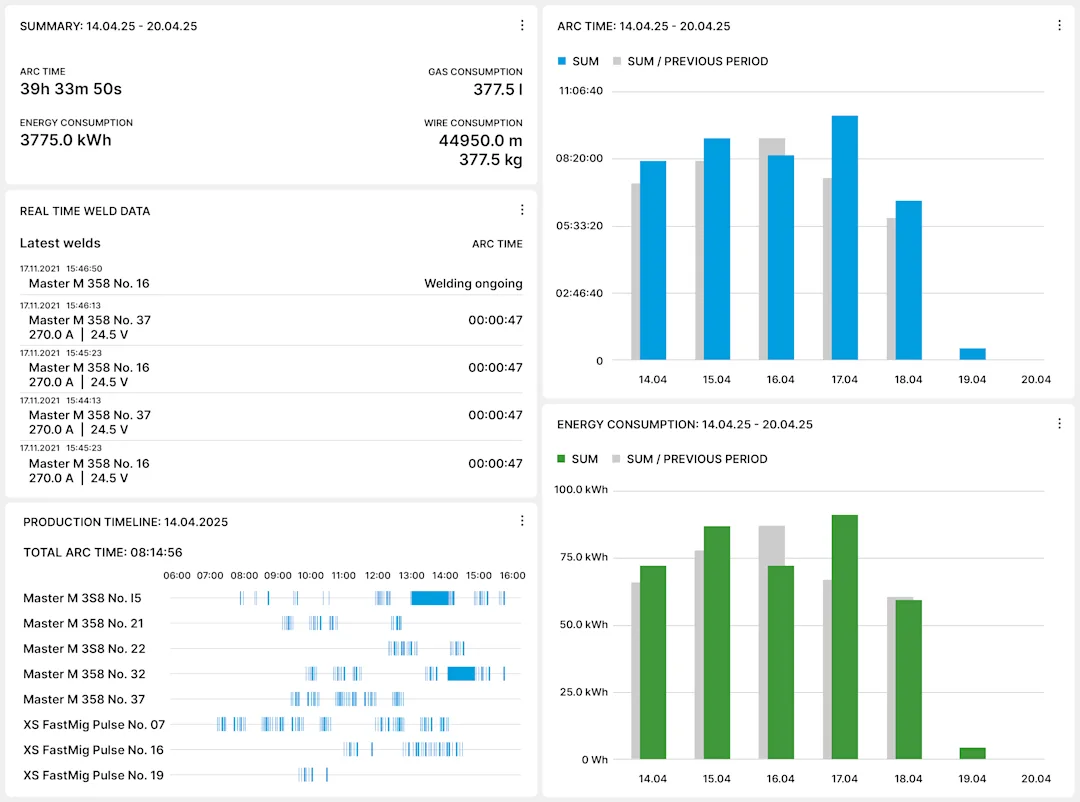The height and width of the screenshot is (802, 1080).
Task: Open the Real Time Weld Data kebab menu
Action: click(x=522, y=210)
